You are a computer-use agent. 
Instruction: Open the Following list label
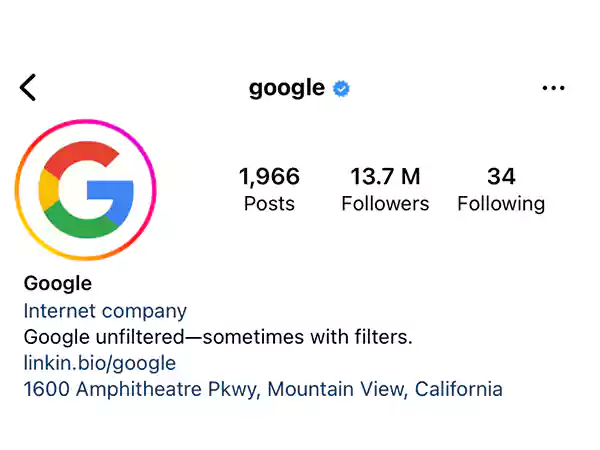pyautogui.click(x=501, y=204)
